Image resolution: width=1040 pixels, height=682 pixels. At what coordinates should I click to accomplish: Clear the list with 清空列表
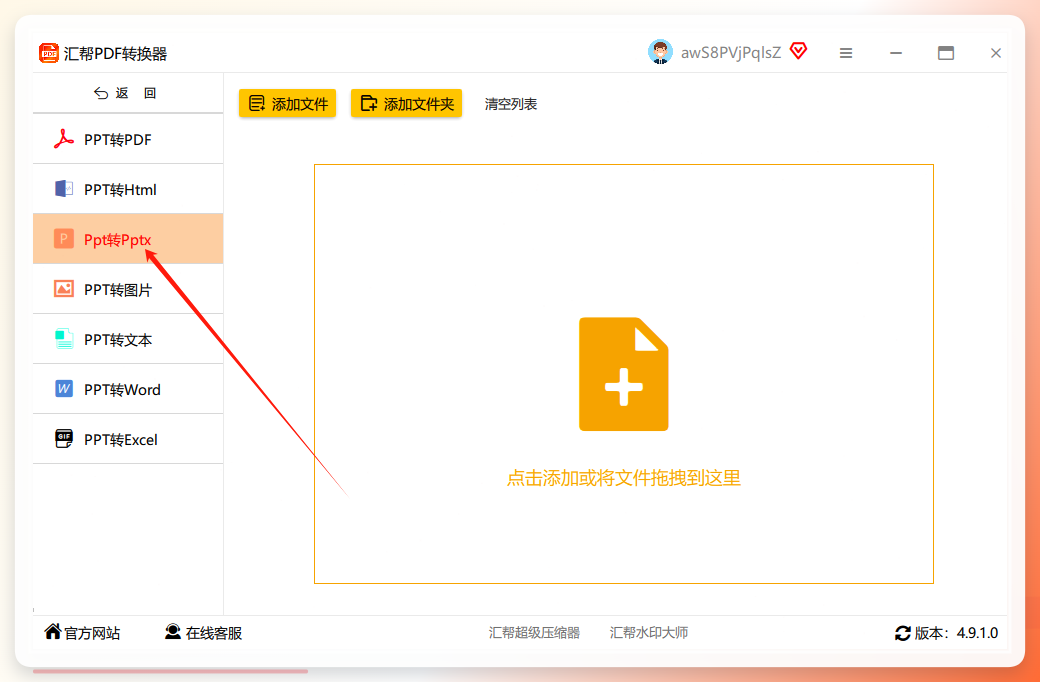511,104
